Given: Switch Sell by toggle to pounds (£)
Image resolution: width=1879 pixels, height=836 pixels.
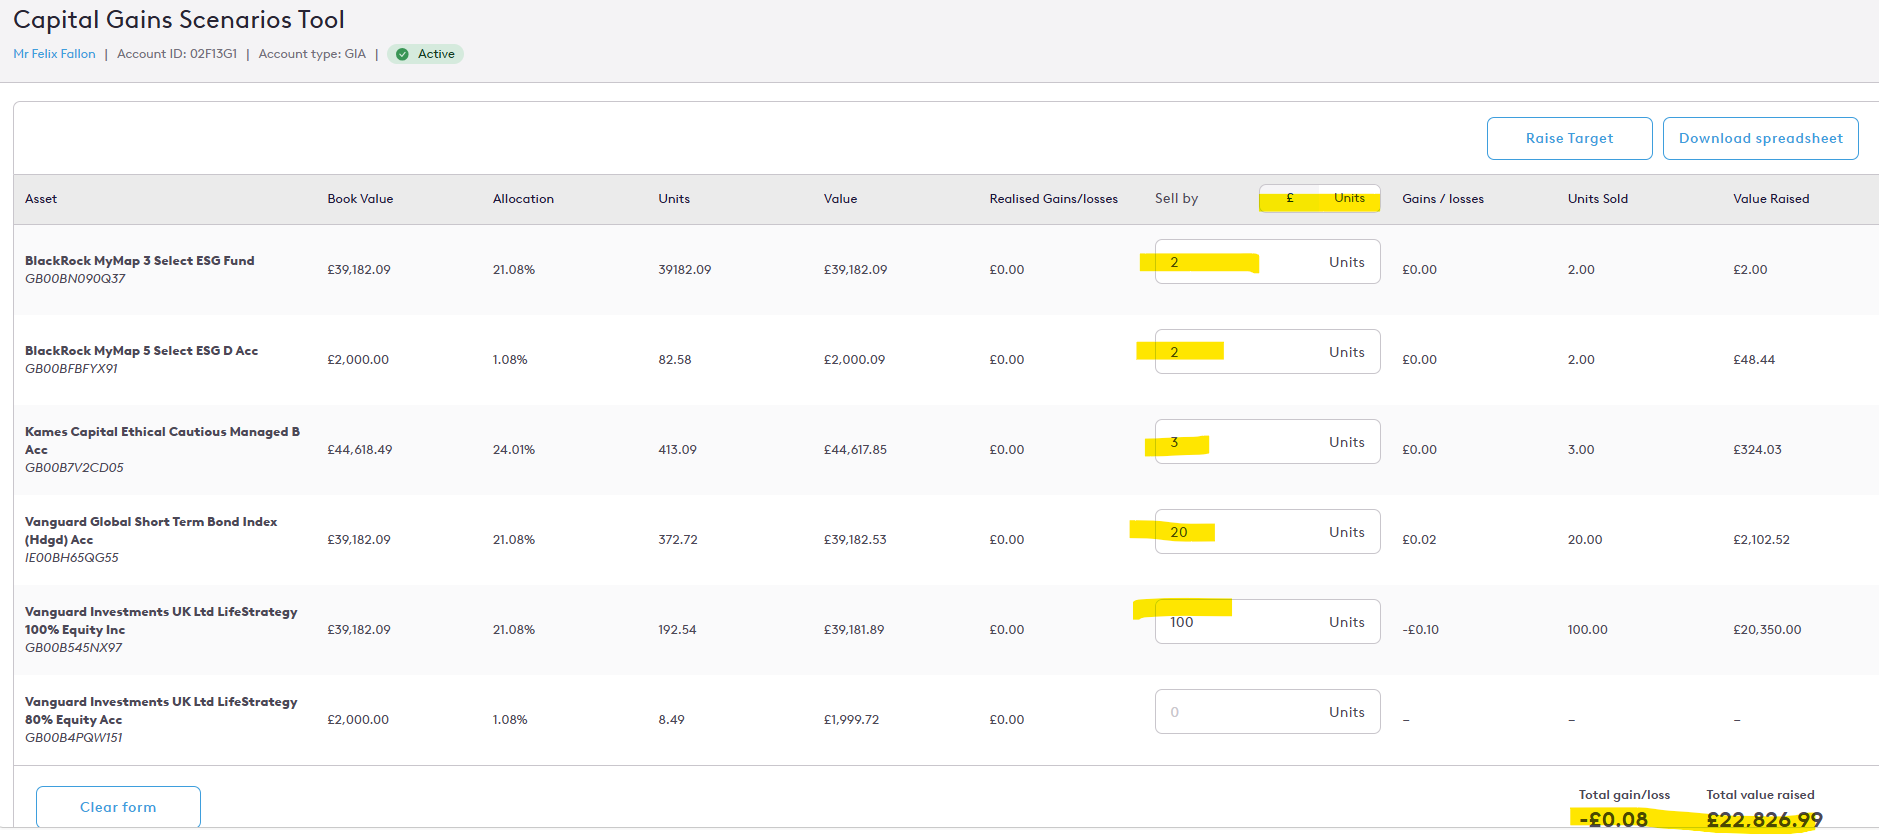Looking at the screenshot, I should pyautogui.click(x=1290, y=198).
